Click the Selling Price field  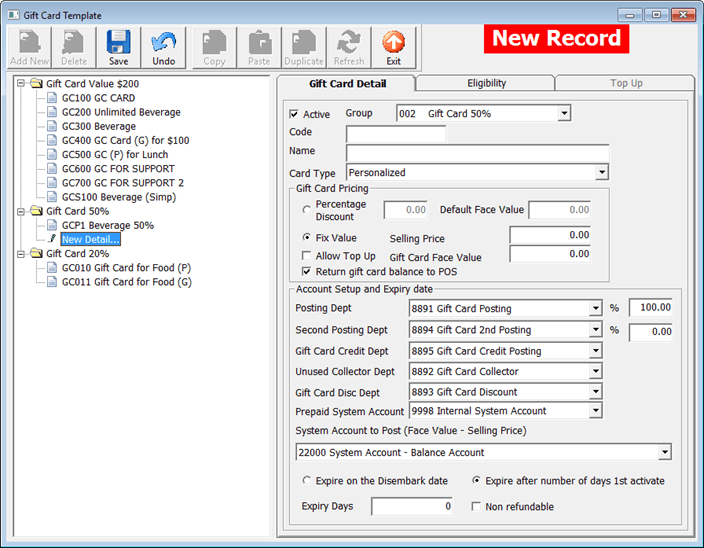click(550, 235)
